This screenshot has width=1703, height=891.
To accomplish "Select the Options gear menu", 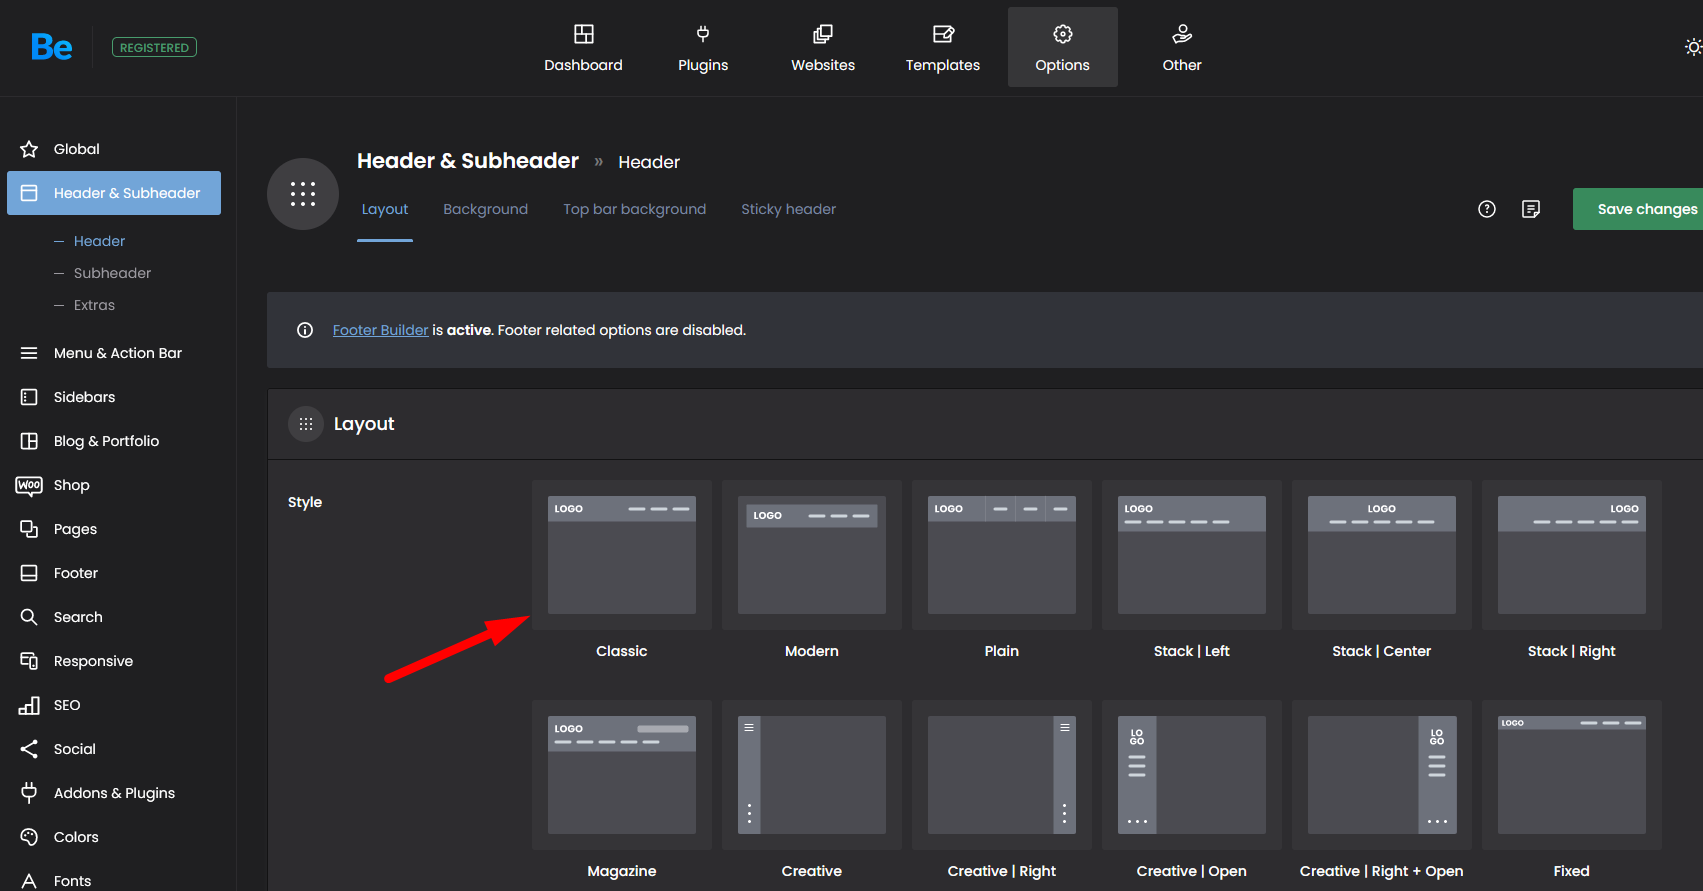I will point(1063,47).
